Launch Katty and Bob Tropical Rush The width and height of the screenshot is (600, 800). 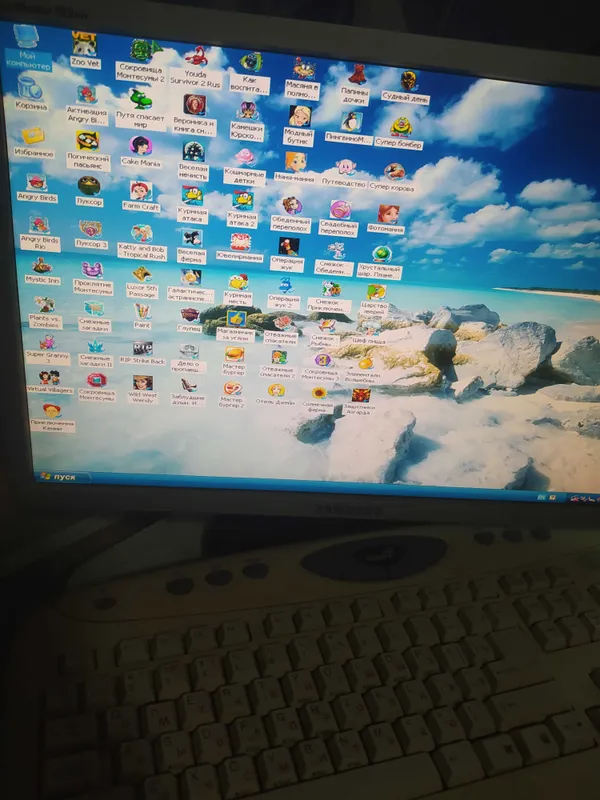pos(142,242)
